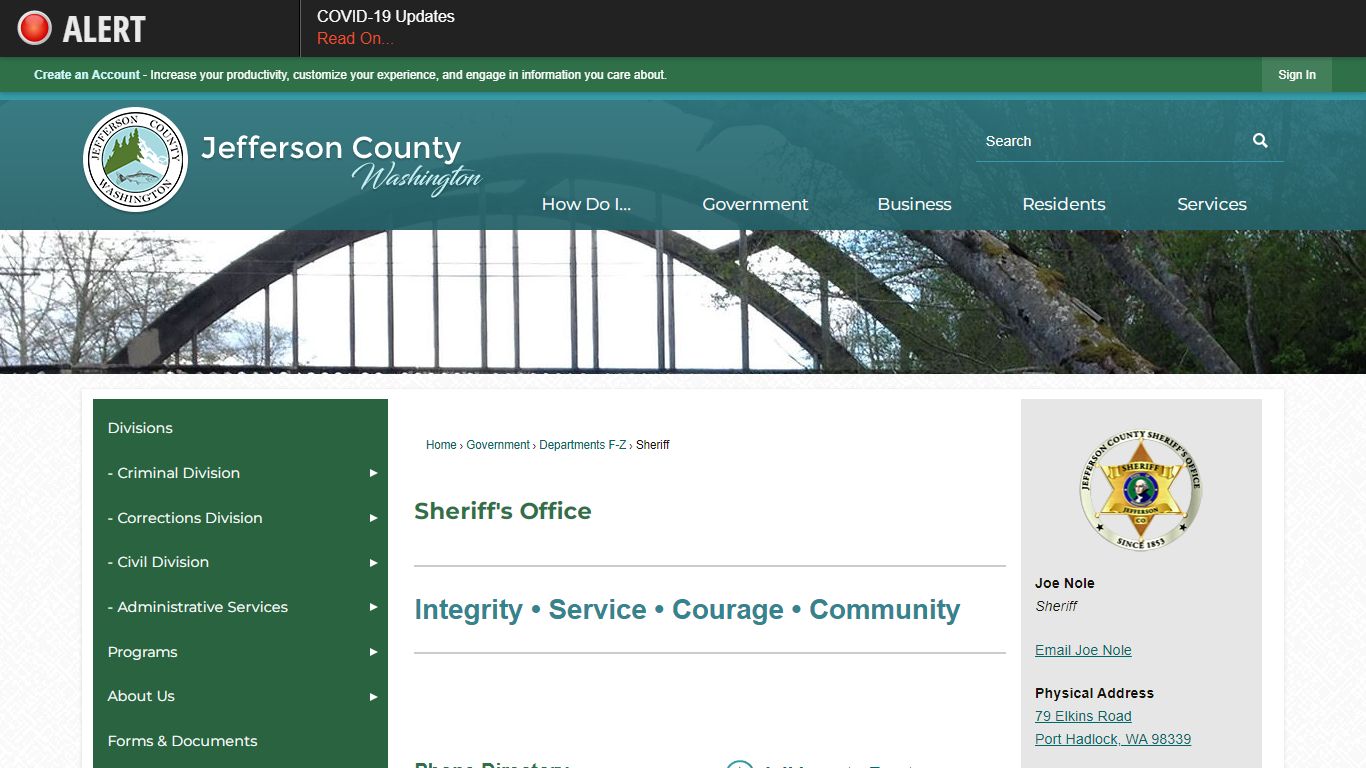1366x768 pixels.
Task: Expand Civil Division submenu arrow
Action: (373, 562)
